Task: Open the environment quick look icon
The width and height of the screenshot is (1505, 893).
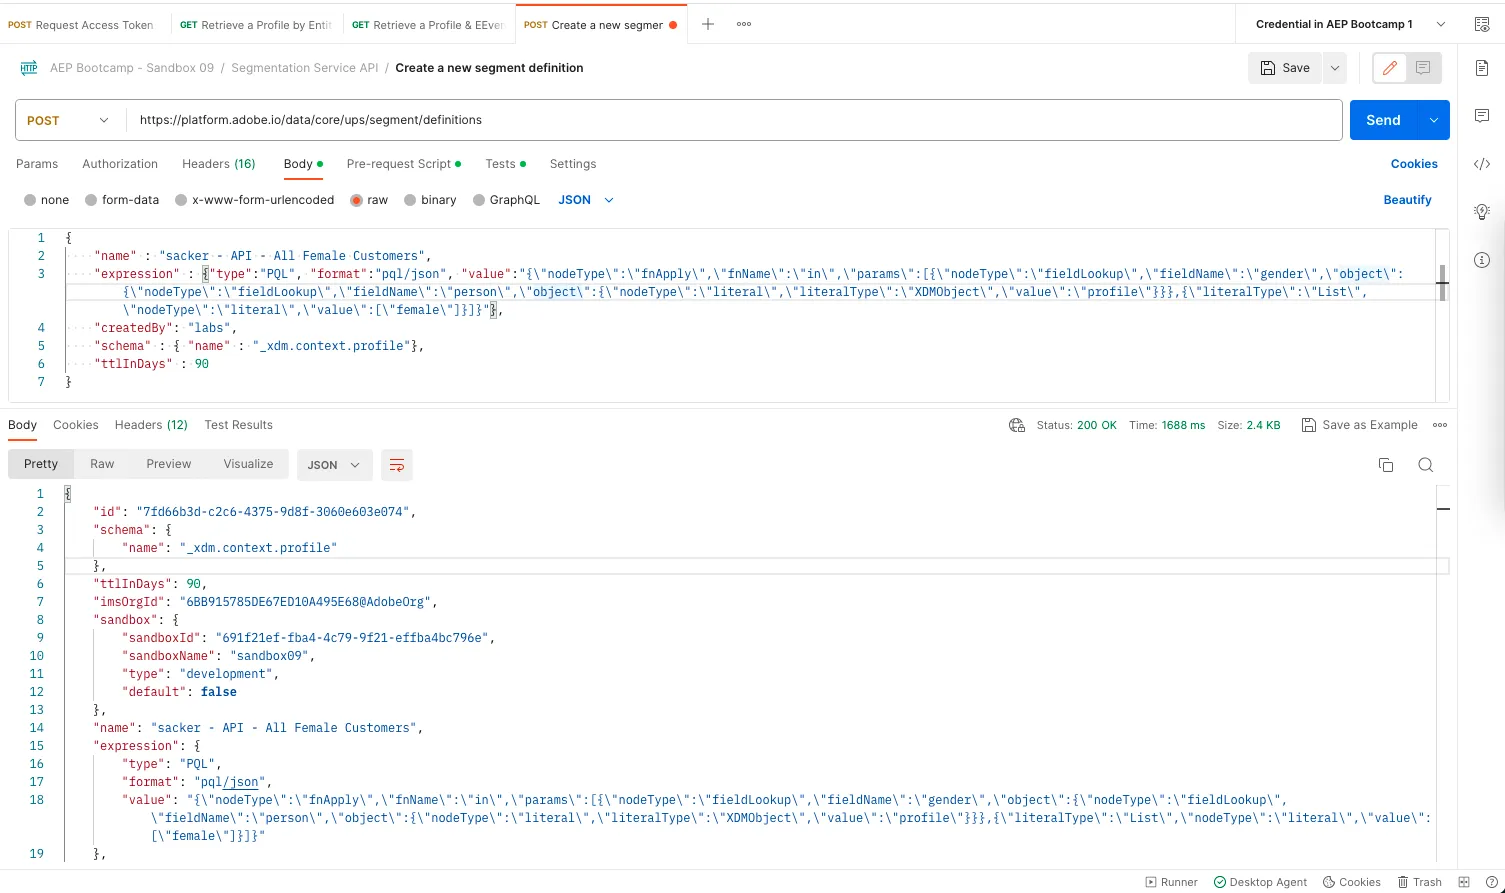Action: pyautogui.click(x=1481, y=24)
